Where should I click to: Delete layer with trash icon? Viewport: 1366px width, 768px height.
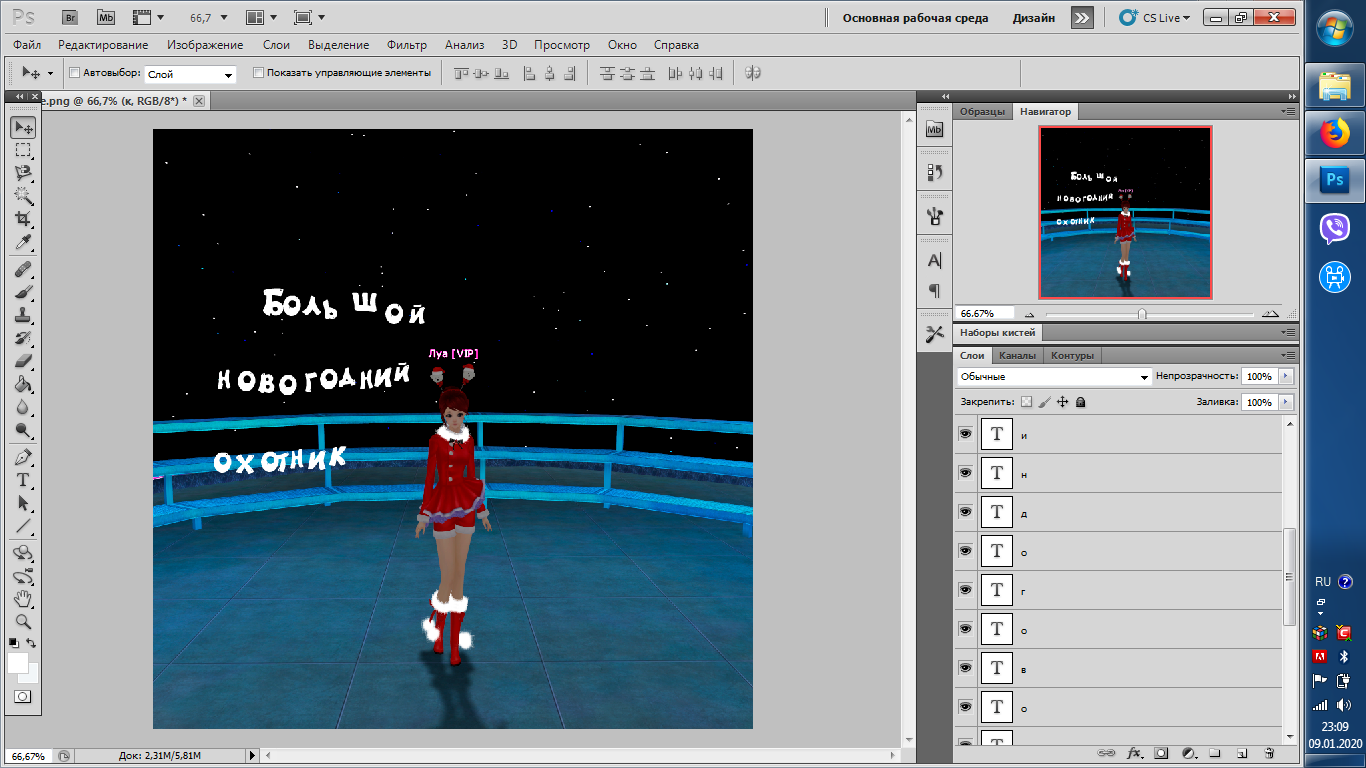1269,752
